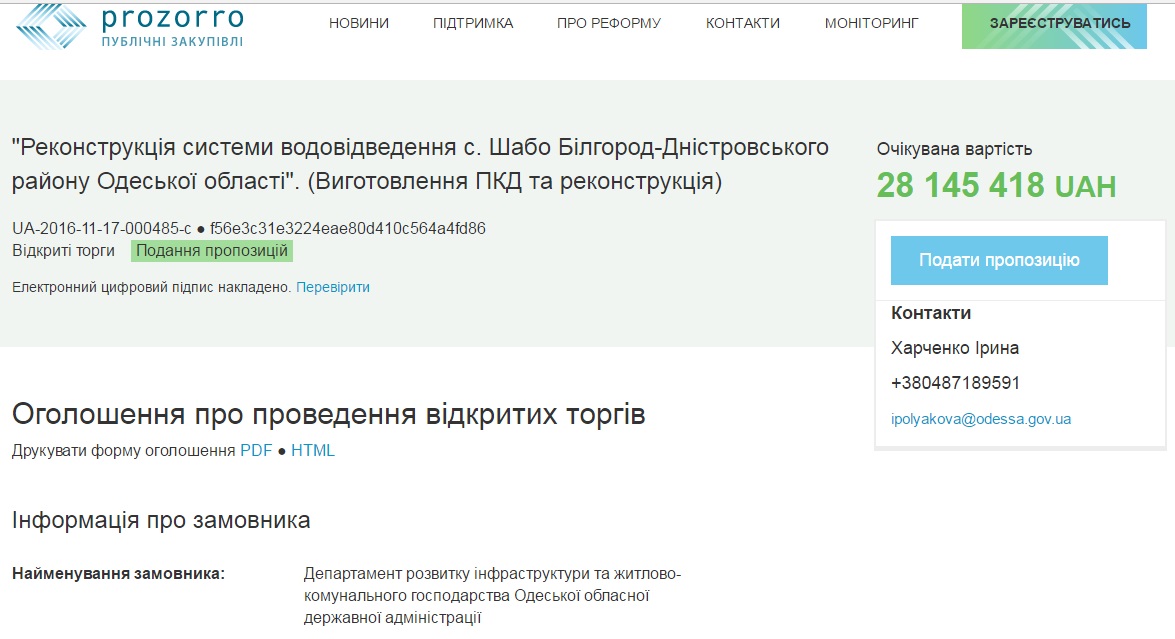
Task: Open the МОНІТОРИНГ menu item
Action: pyautogui.click(x=871, y=23)
